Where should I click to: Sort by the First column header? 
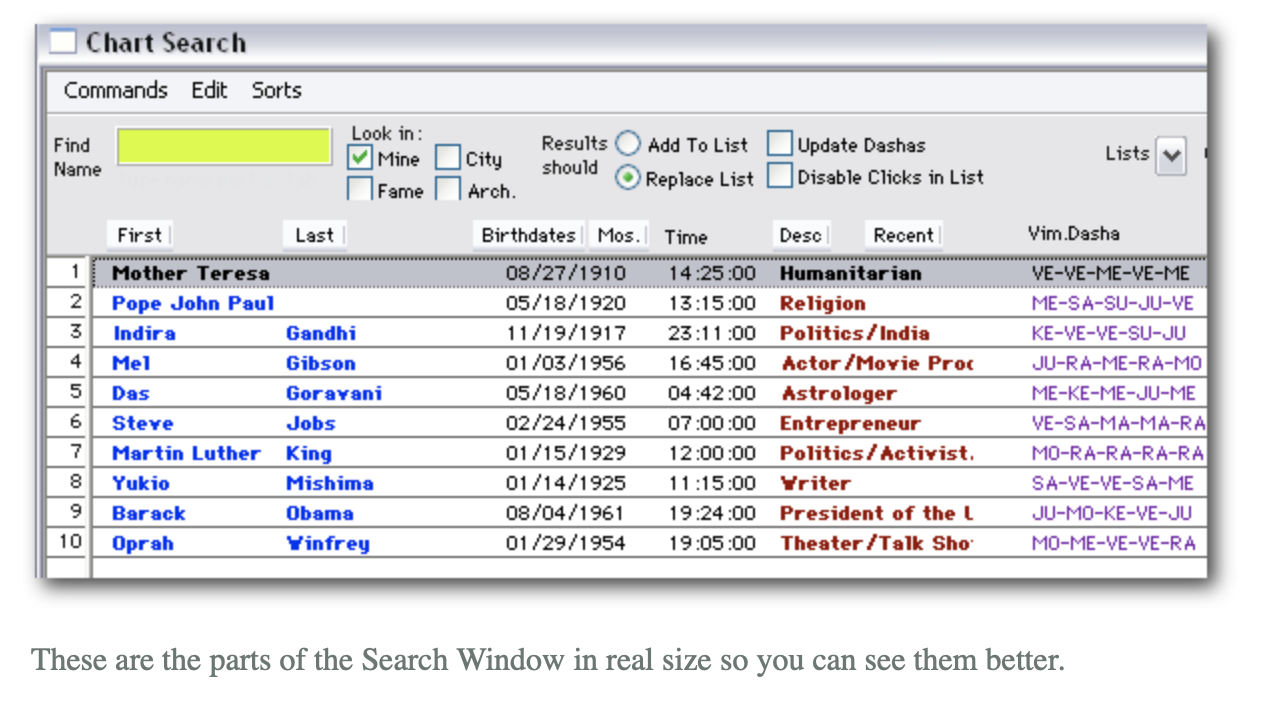coord(139,235)
